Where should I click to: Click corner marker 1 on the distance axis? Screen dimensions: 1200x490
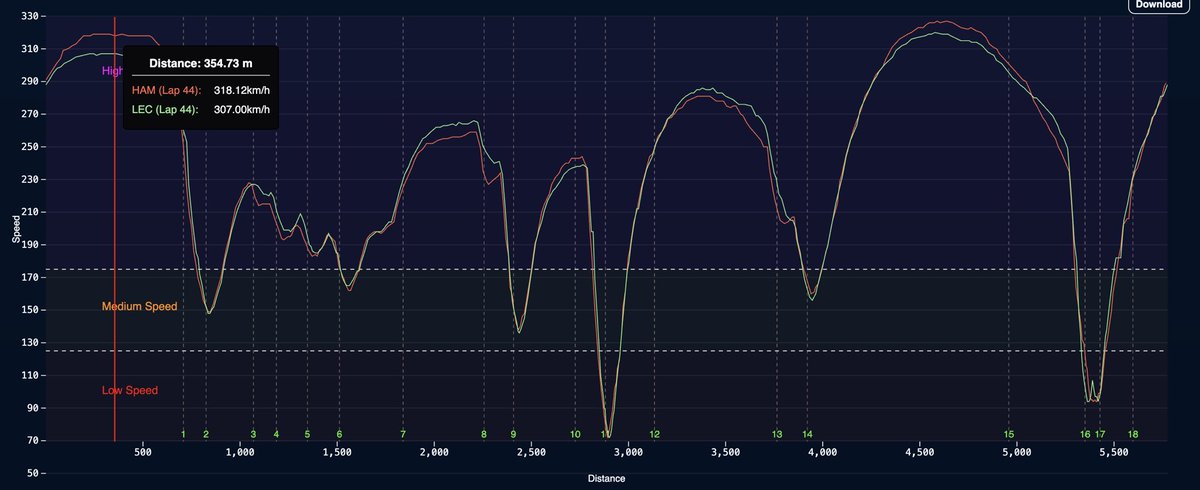(x=184, y=435)
